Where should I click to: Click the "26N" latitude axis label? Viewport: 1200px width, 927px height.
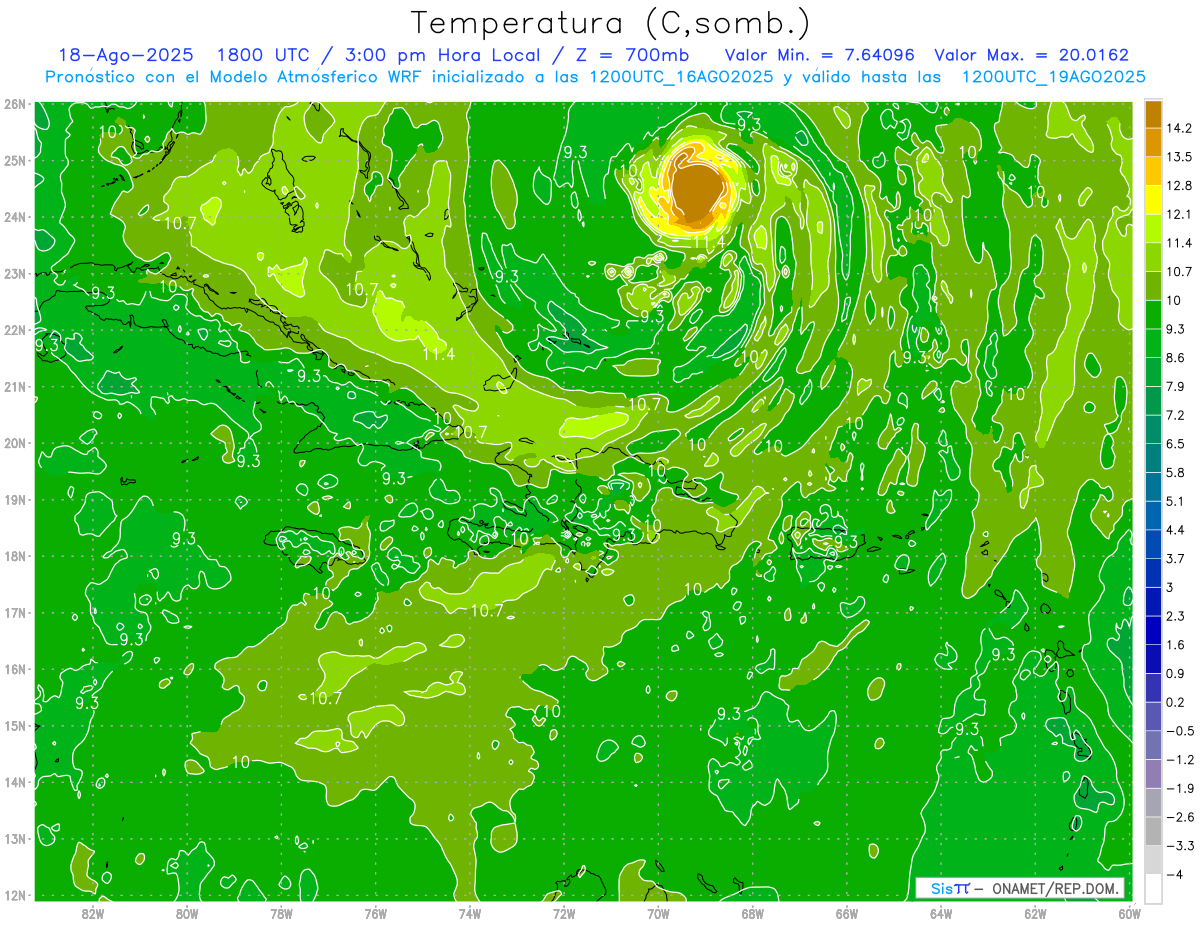(15, 104)
